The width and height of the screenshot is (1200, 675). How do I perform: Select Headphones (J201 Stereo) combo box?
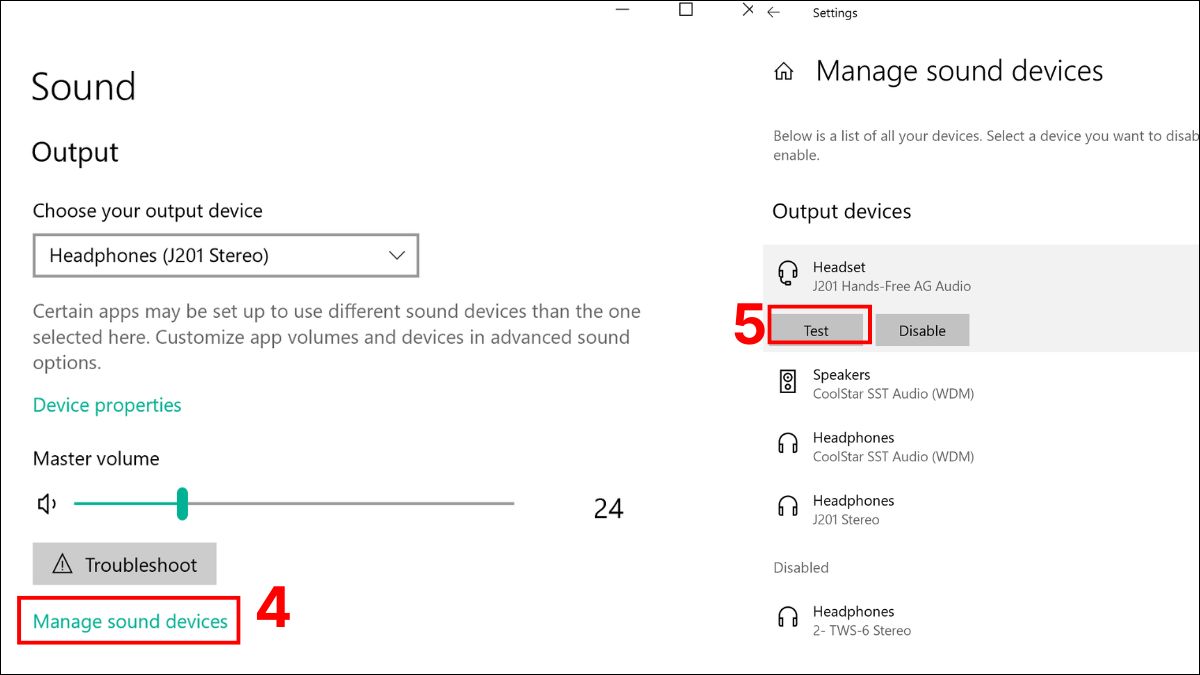click(x=225, y=256)
